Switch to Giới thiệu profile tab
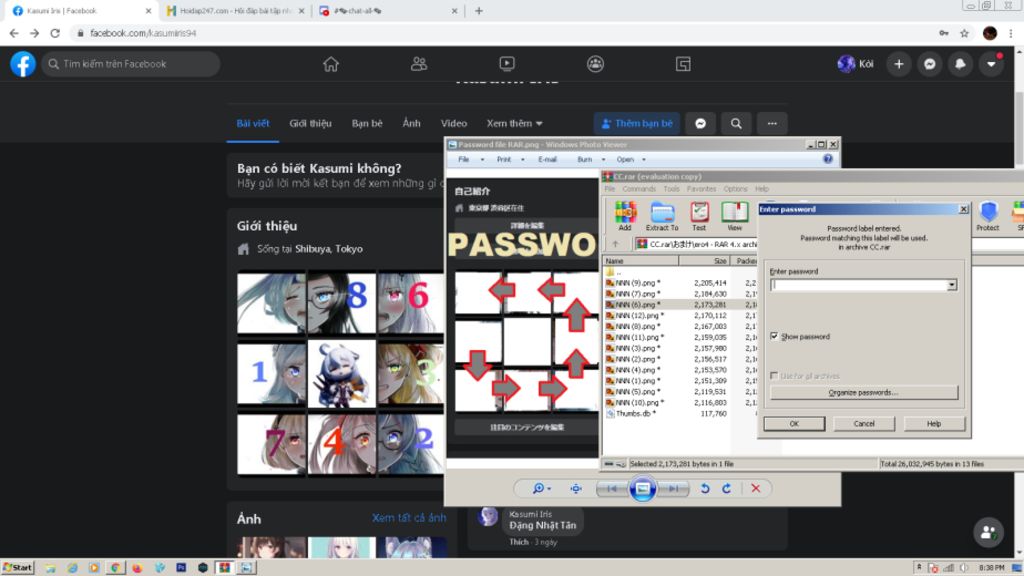This screenshot has width=1024, height=576. point(310,123)
